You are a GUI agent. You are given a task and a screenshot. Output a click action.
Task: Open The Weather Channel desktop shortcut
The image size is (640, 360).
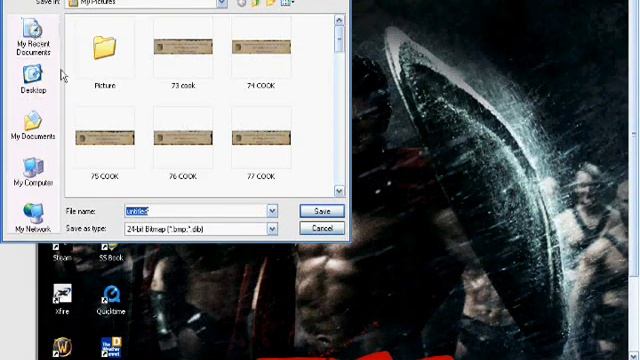pos(111,347)
